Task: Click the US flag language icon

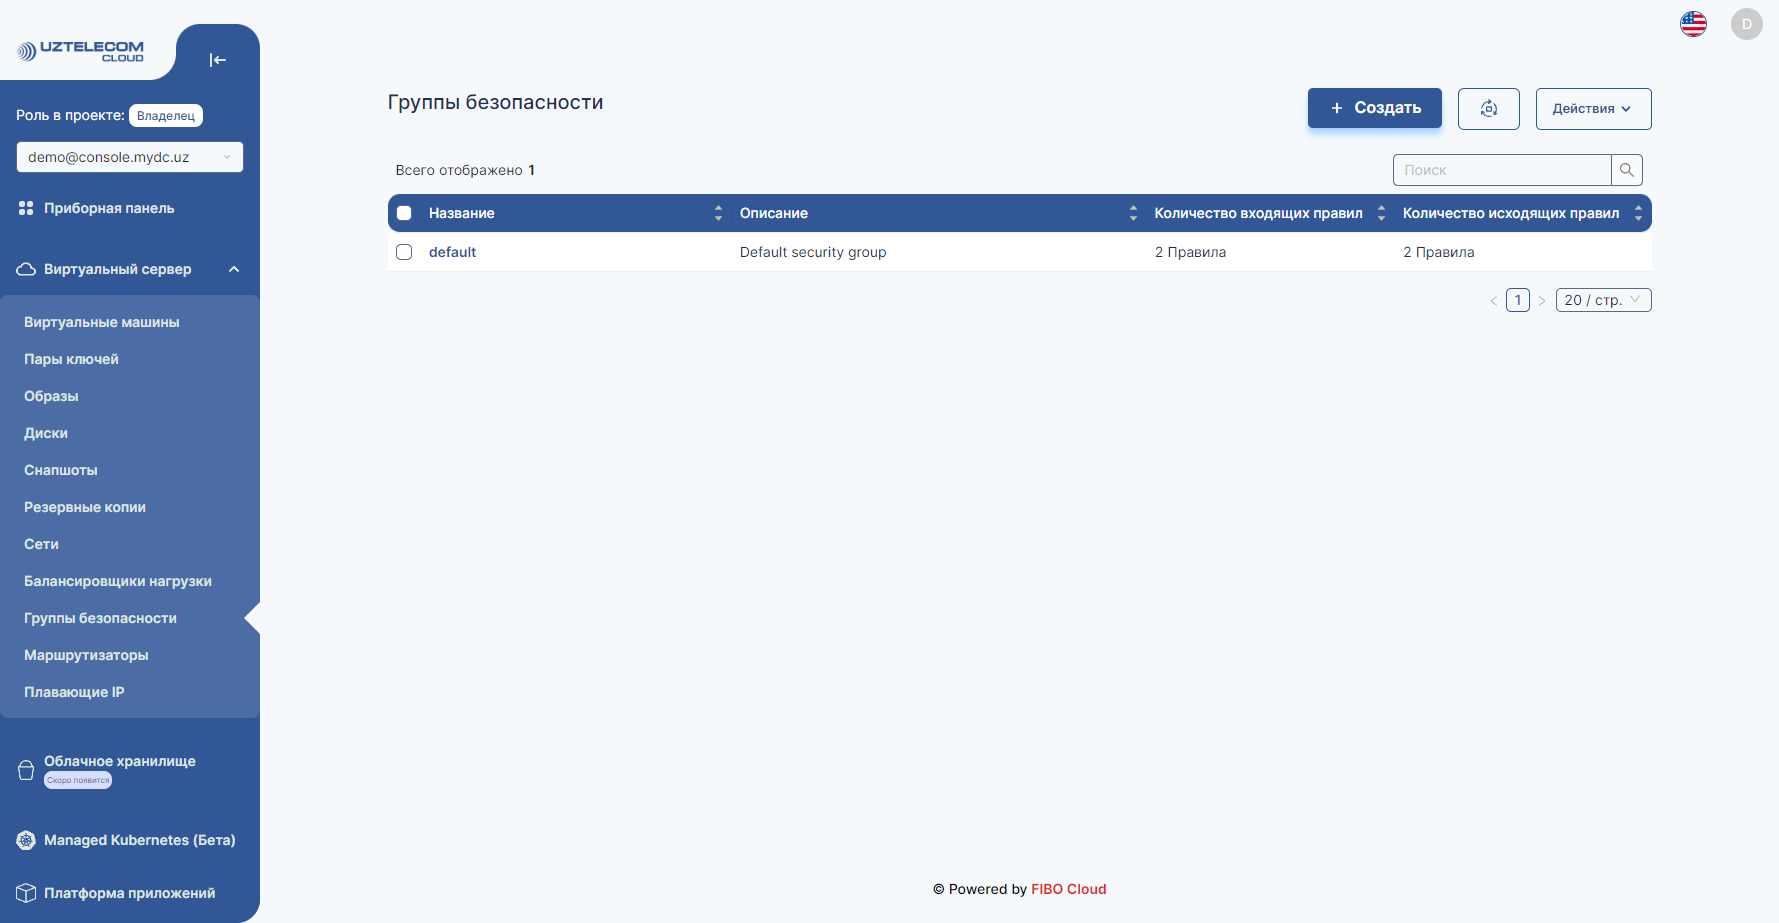Action: 1693,24
